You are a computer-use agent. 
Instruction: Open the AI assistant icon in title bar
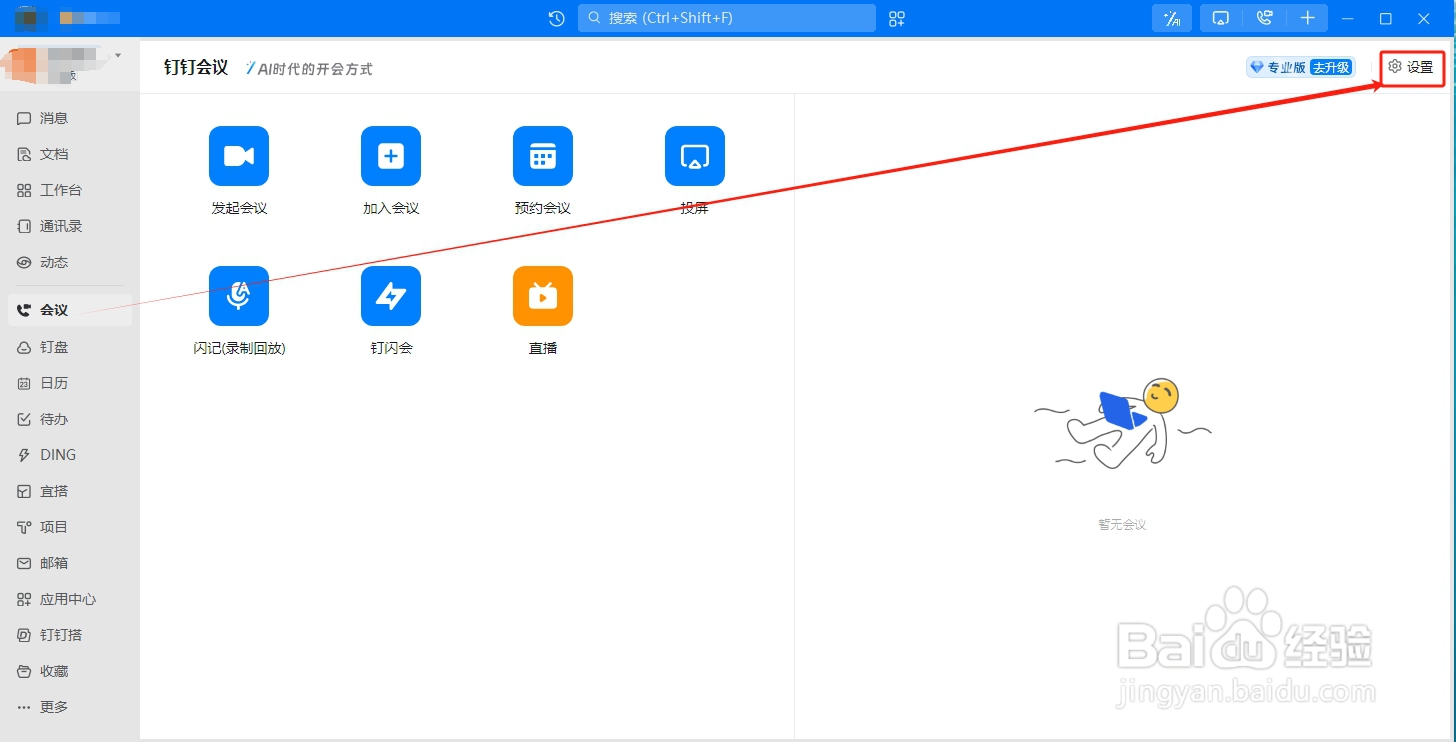[1172, 18]
